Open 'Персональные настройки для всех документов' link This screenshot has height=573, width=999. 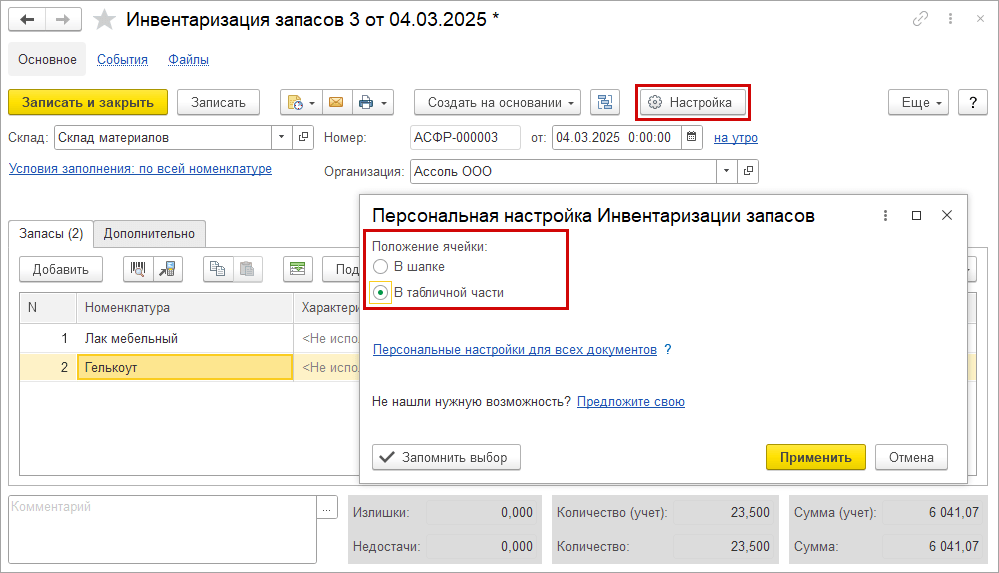pos(514,350)
